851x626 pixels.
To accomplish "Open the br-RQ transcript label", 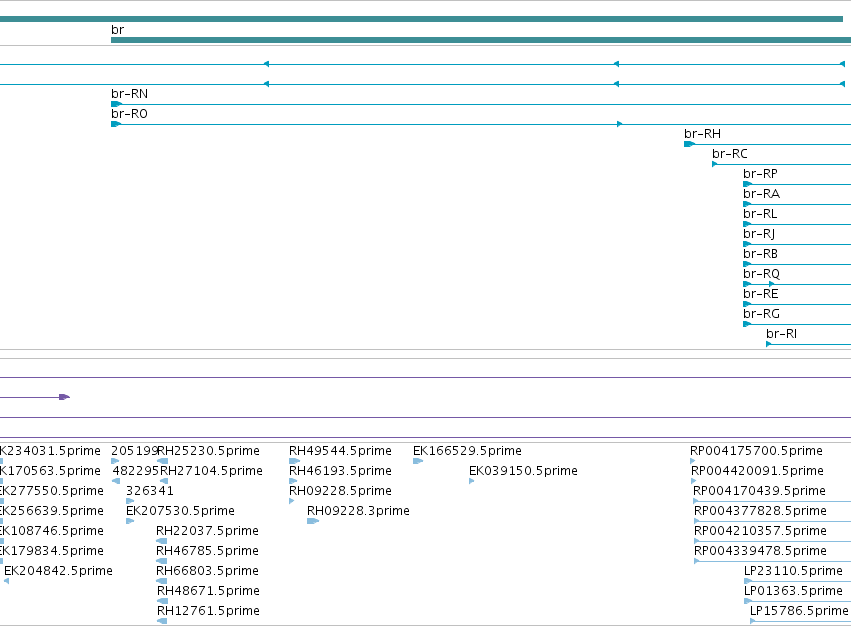I will [x=761, y=274].
